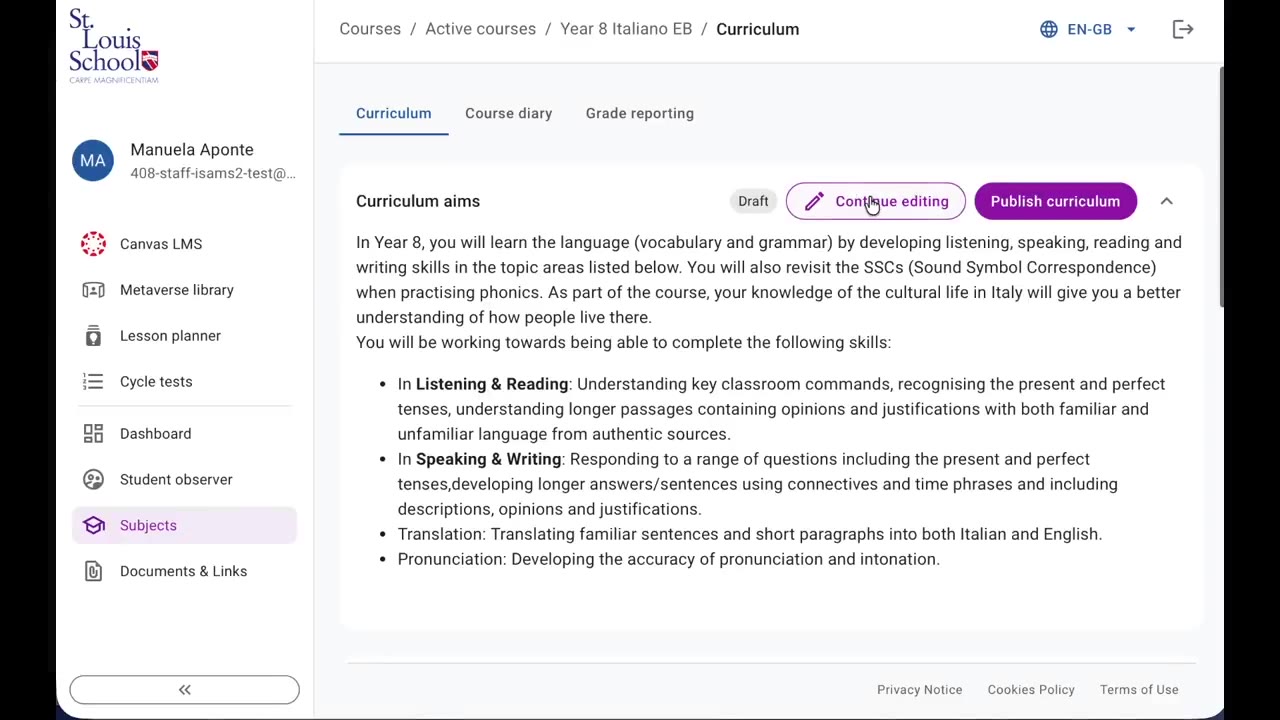Open the Metaverse library icon
Image resolution: width=1280 pixels, height=720 pixels.
93,290
